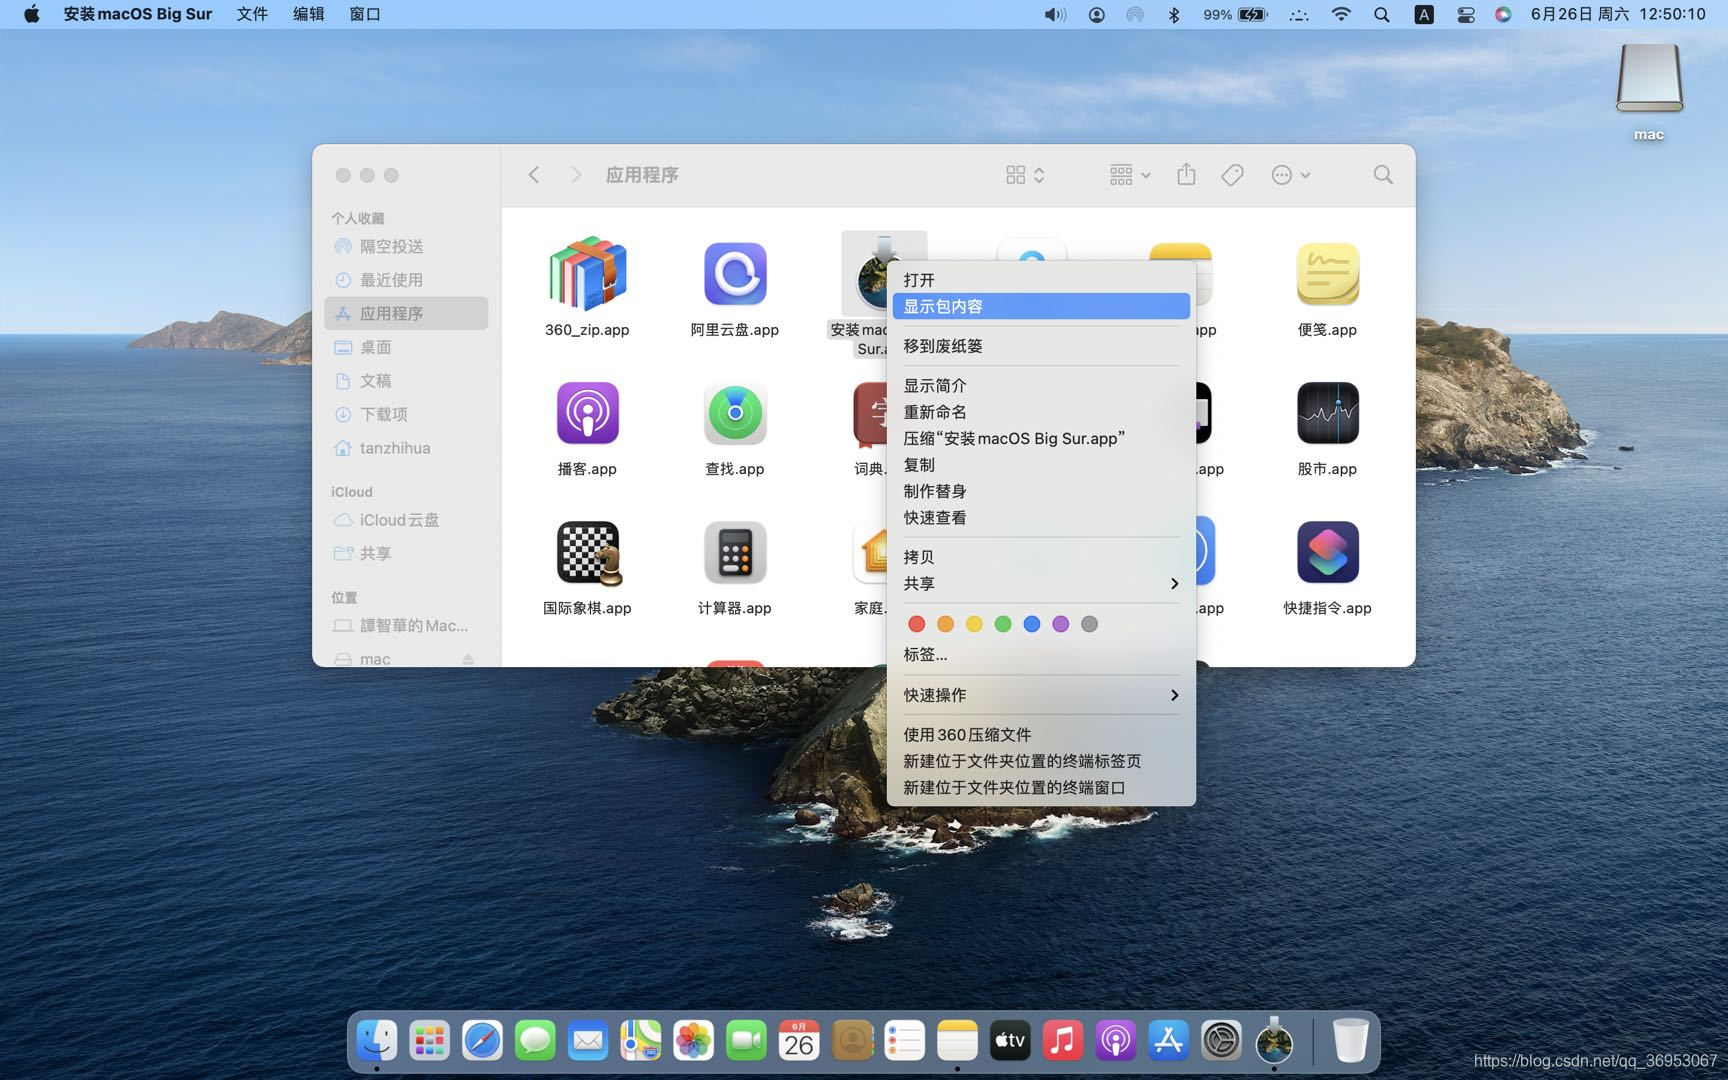The width and height of the screenshot is (1728, 1080).
Task: Open Messages from the Dock
Action: [535, 1041]
